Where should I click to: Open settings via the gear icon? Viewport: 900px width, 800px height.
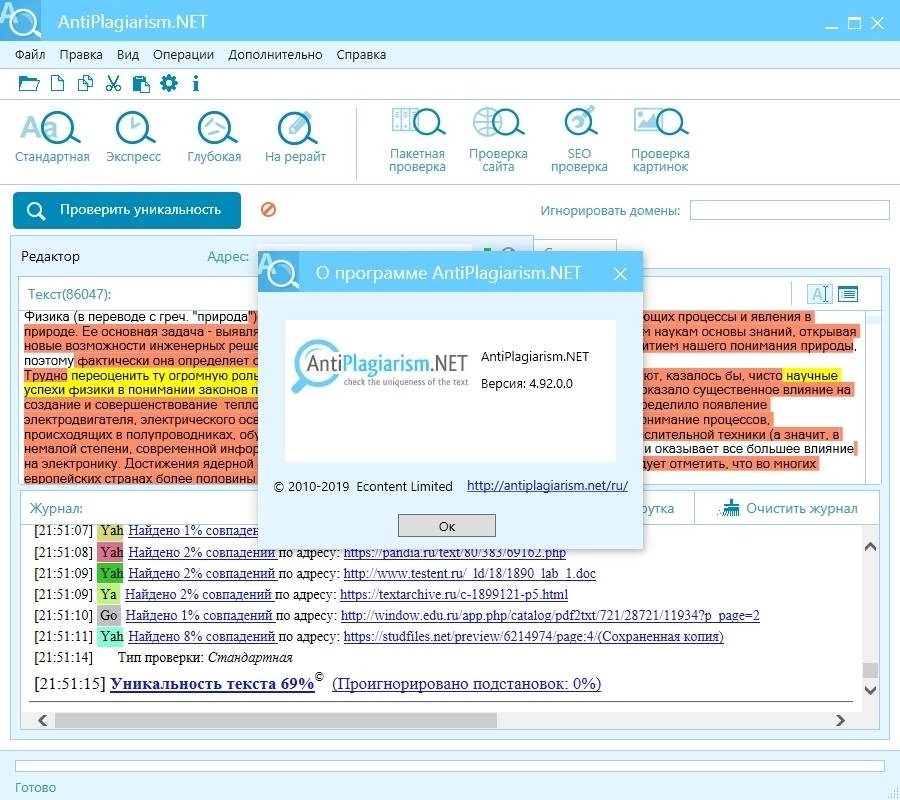point(169,83)
